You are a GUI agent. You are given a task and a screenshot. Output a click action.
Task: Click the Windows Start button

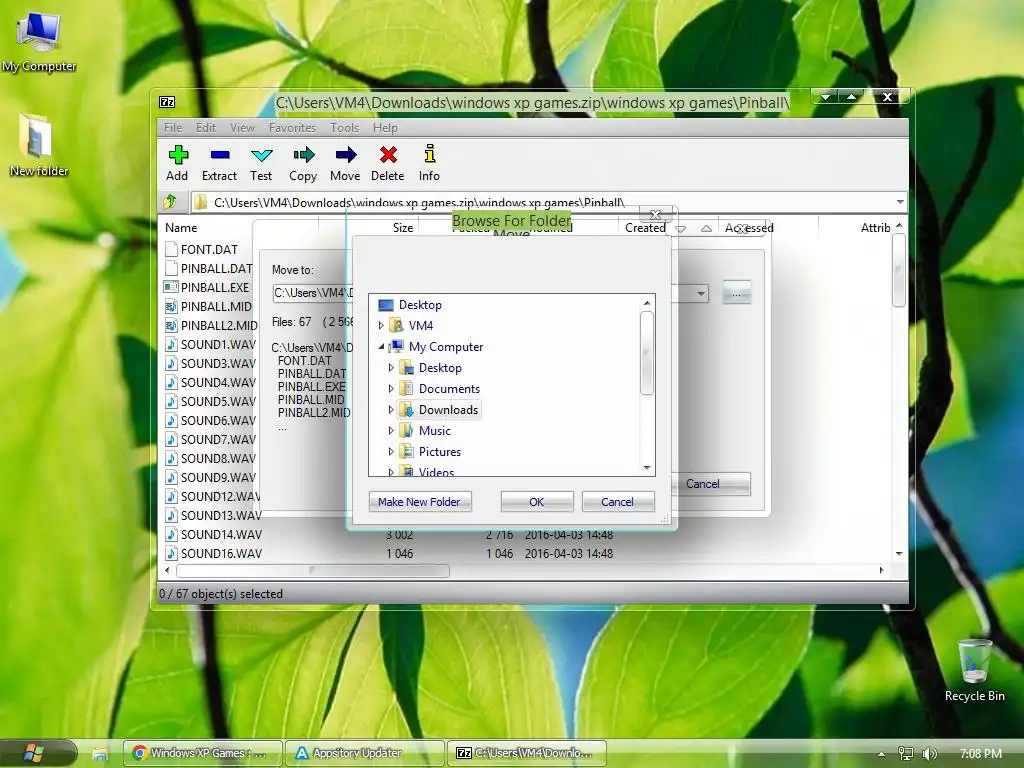(34, 753)
